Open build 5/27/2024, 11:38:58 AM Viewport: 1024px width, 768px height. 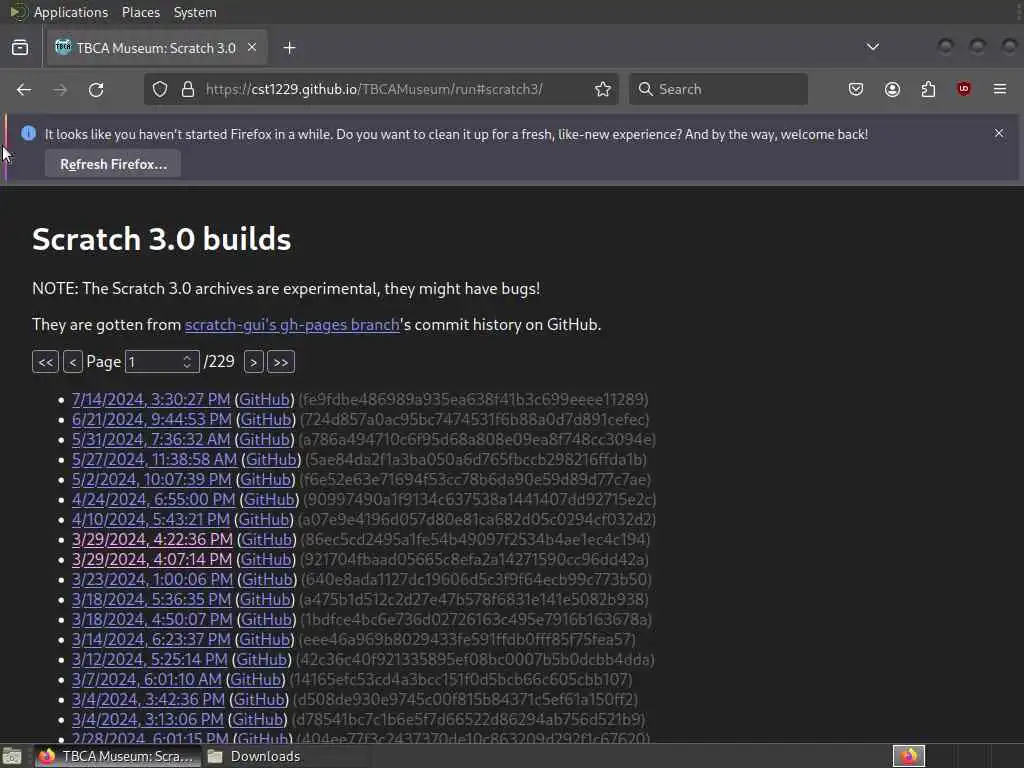point(154,459)
